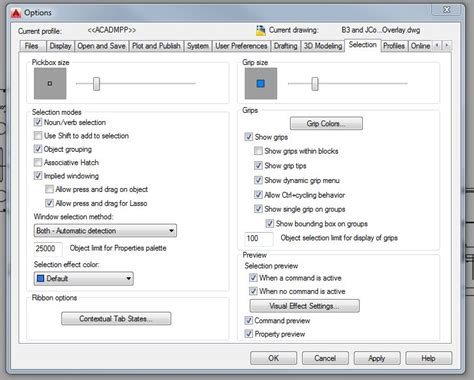Click the Grip Colors button
Viewport: 474px width, 380px height.
pyautogui.click(x=326, y=124)
